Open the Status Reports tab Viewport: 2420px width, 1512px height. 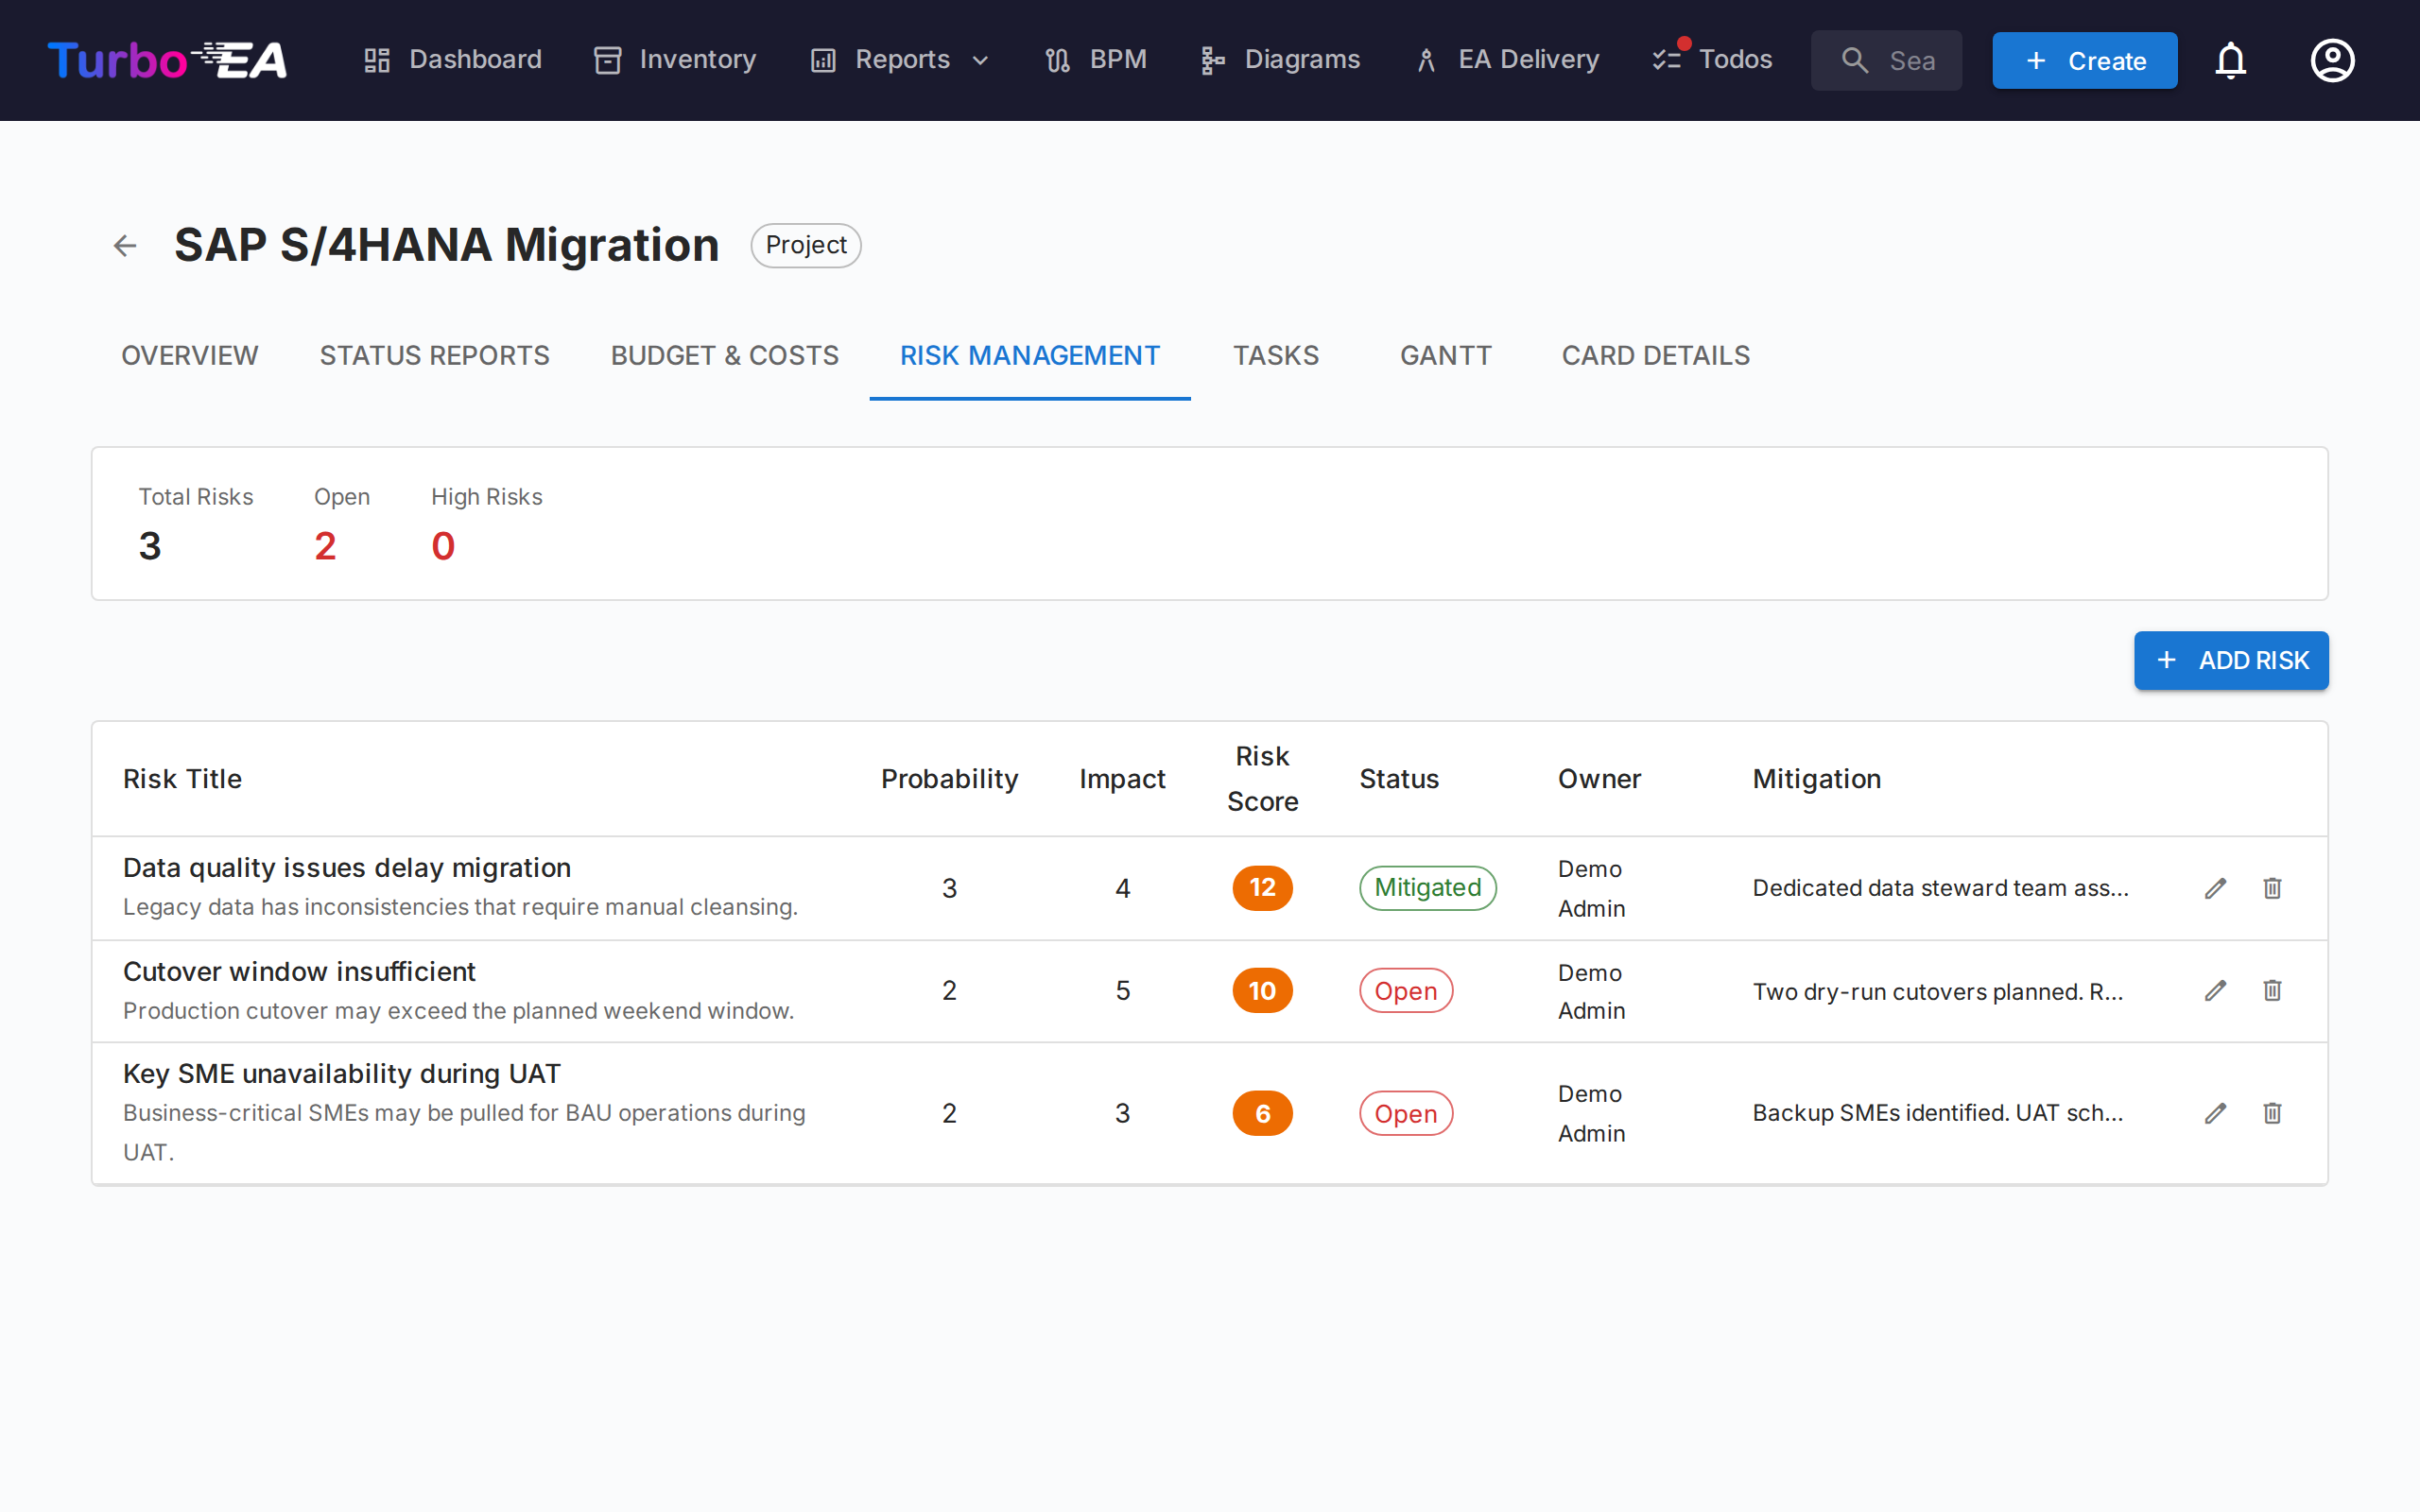[434, 356]
